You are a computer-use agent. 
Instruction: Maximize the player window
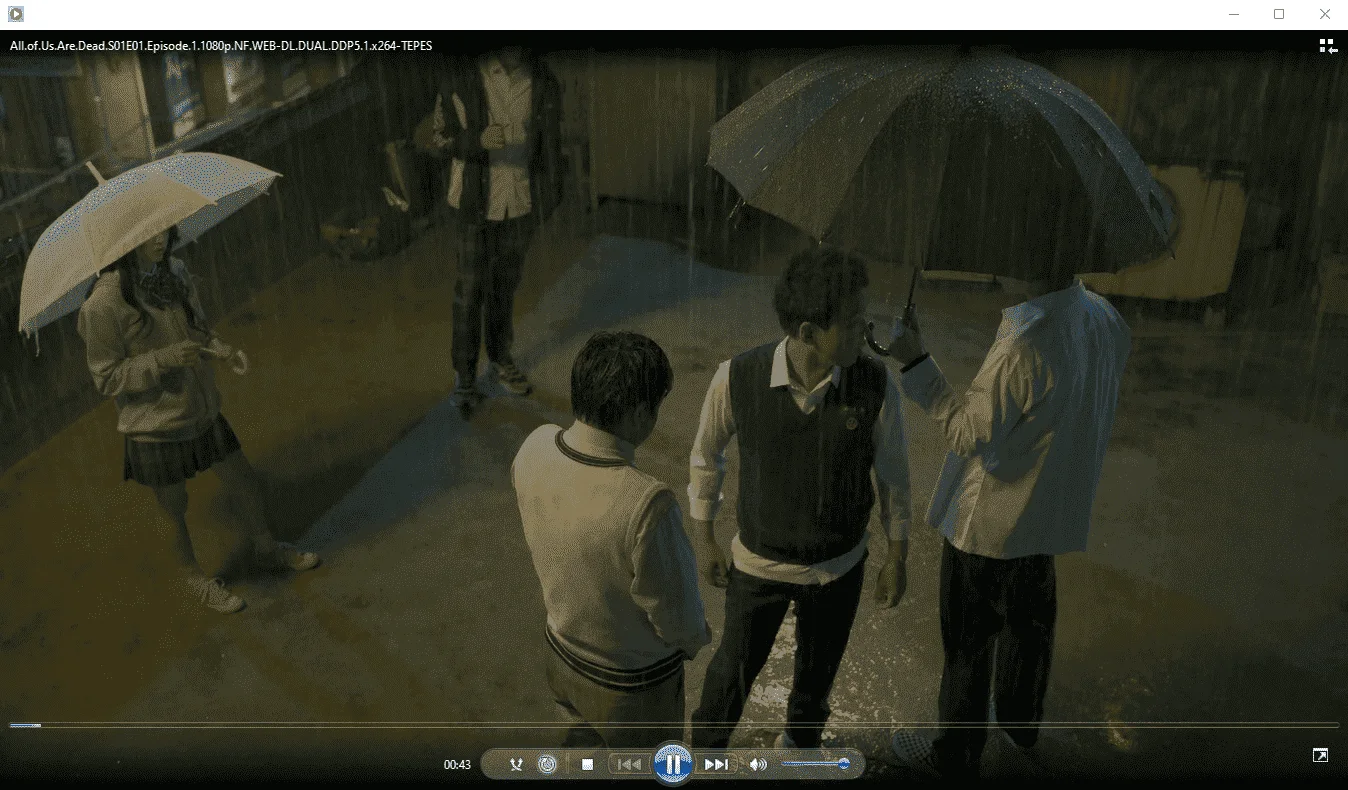[x=1279, y=14]
